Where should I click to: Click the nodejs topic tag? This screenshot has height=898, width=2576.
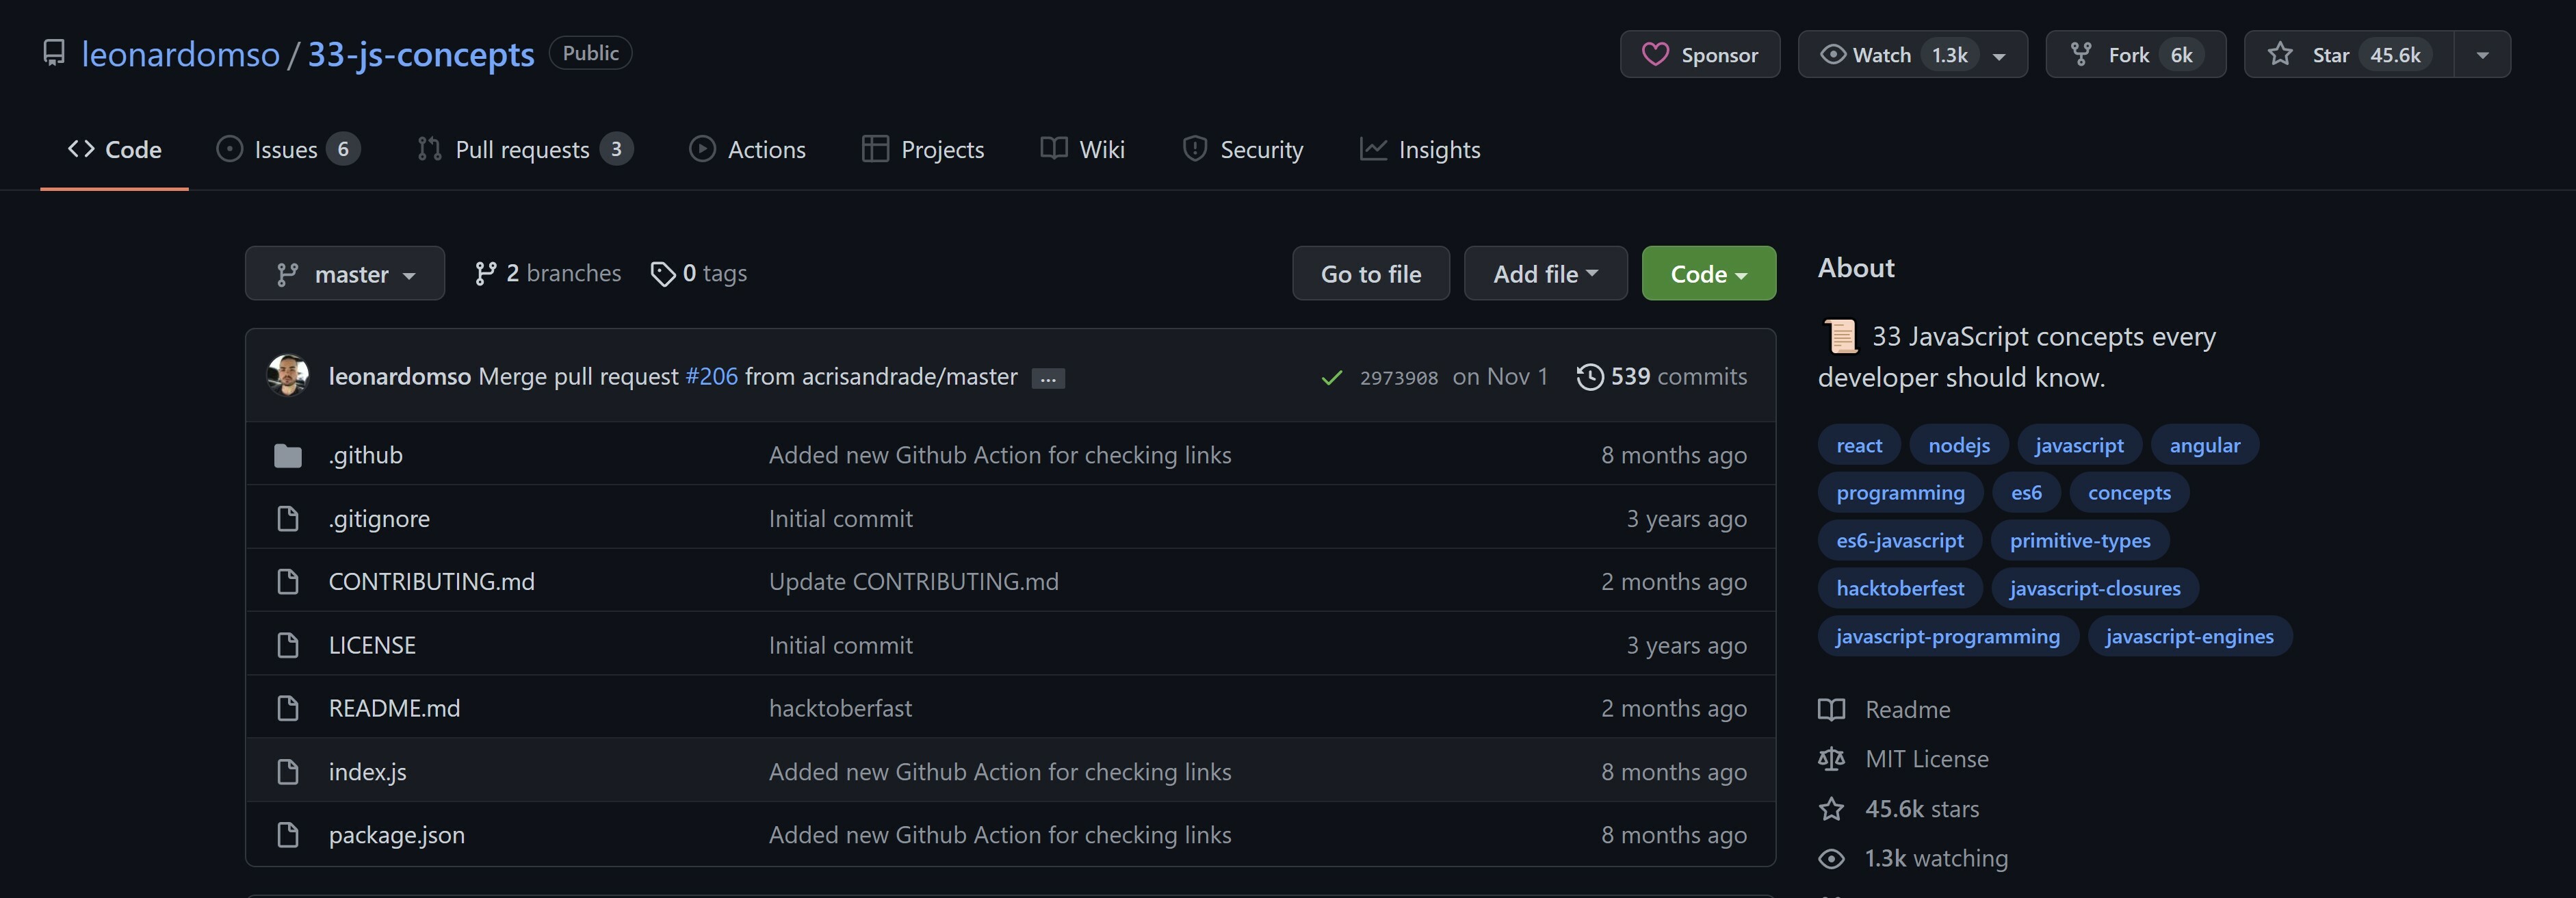click(1958, 445)
